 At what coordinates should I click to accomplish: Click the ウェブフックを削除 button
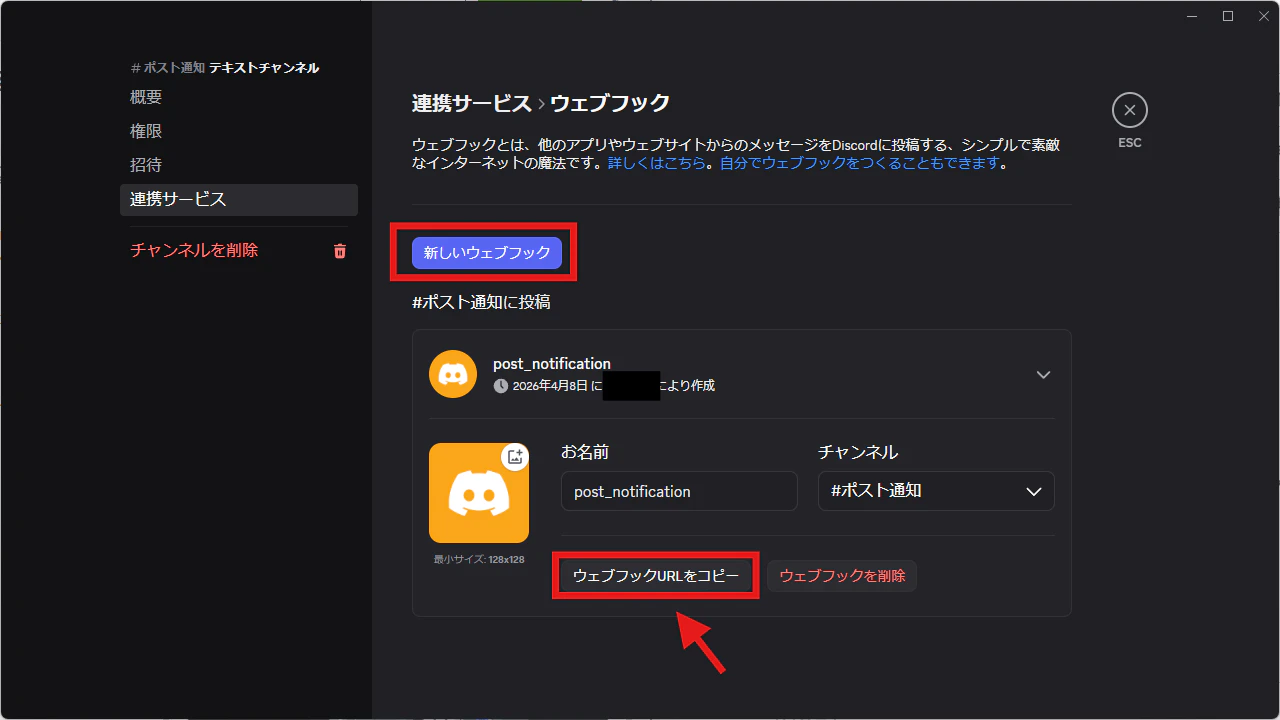point(842,575)
